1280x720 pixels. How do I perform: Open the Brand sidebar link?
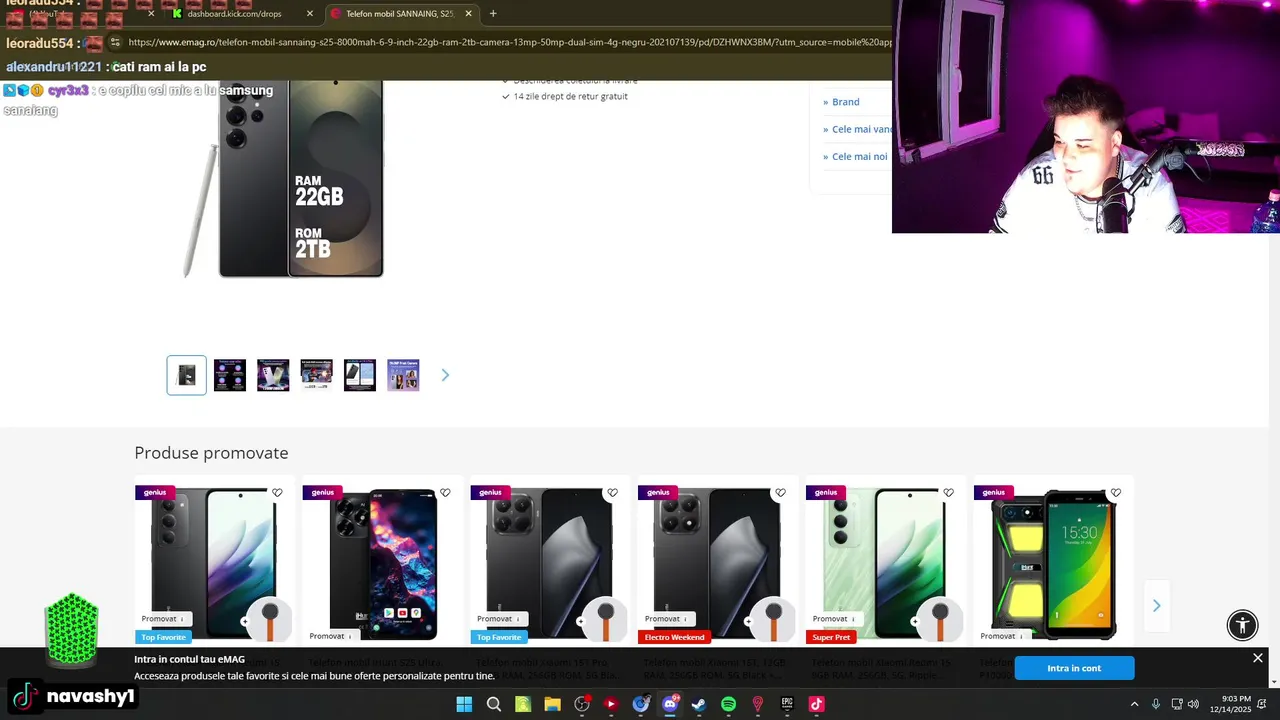(846, 102)
